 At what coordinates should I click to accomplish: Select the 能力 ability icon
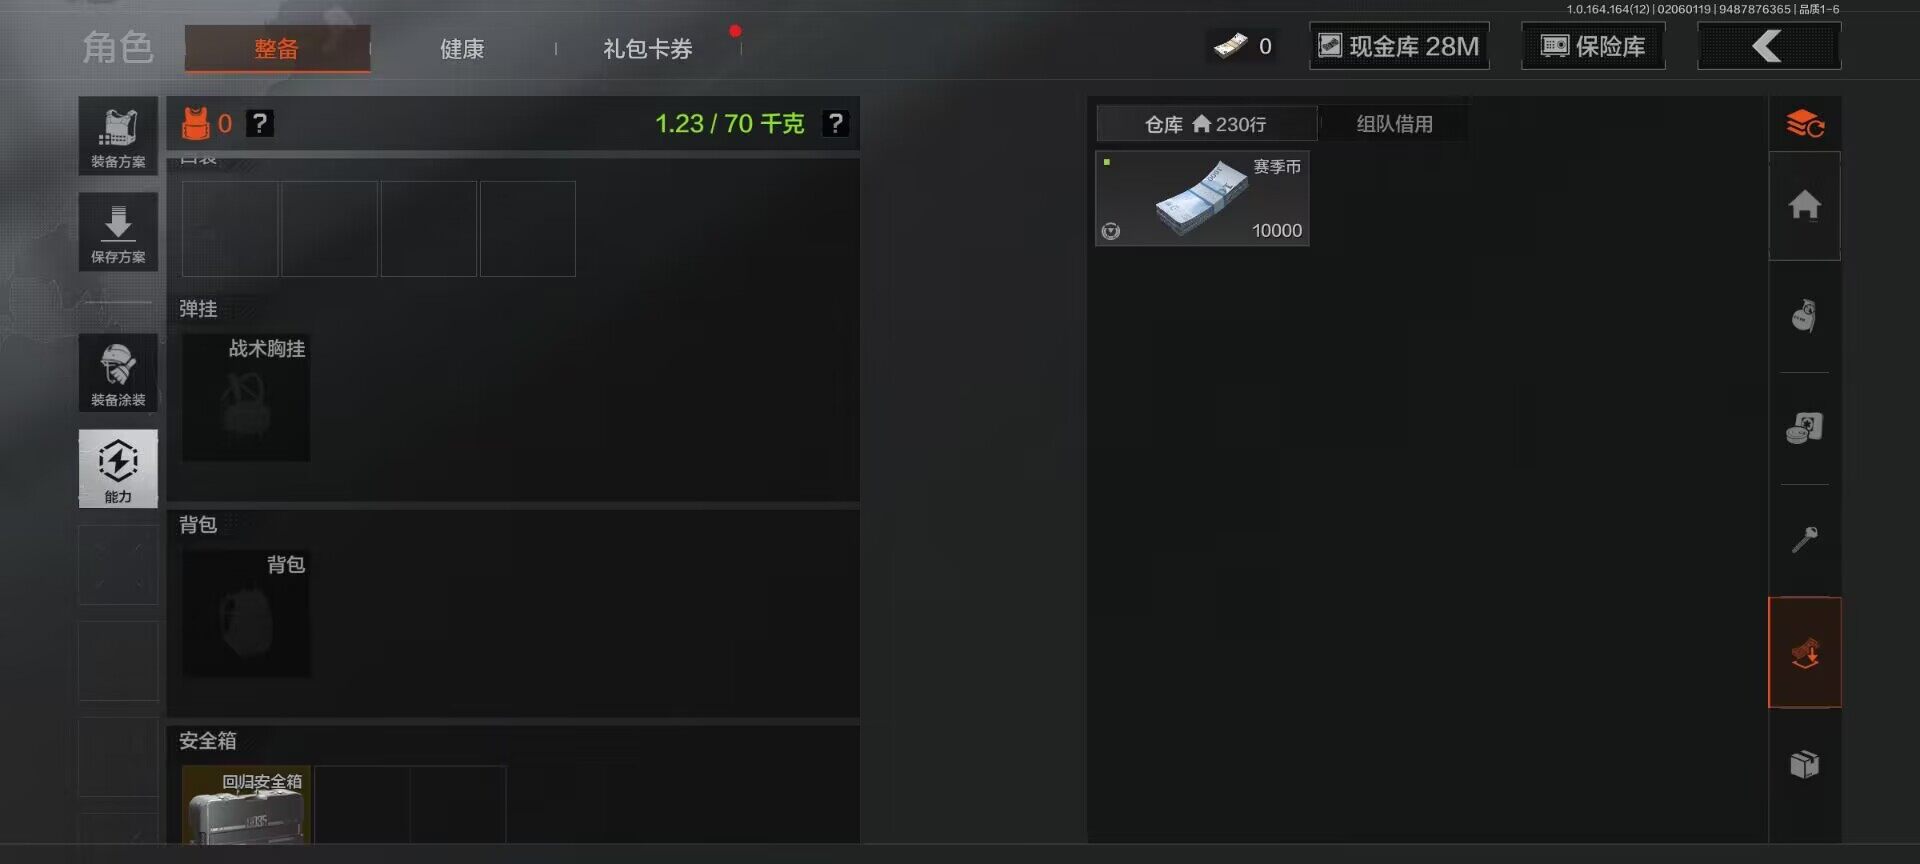pos(118,469)
